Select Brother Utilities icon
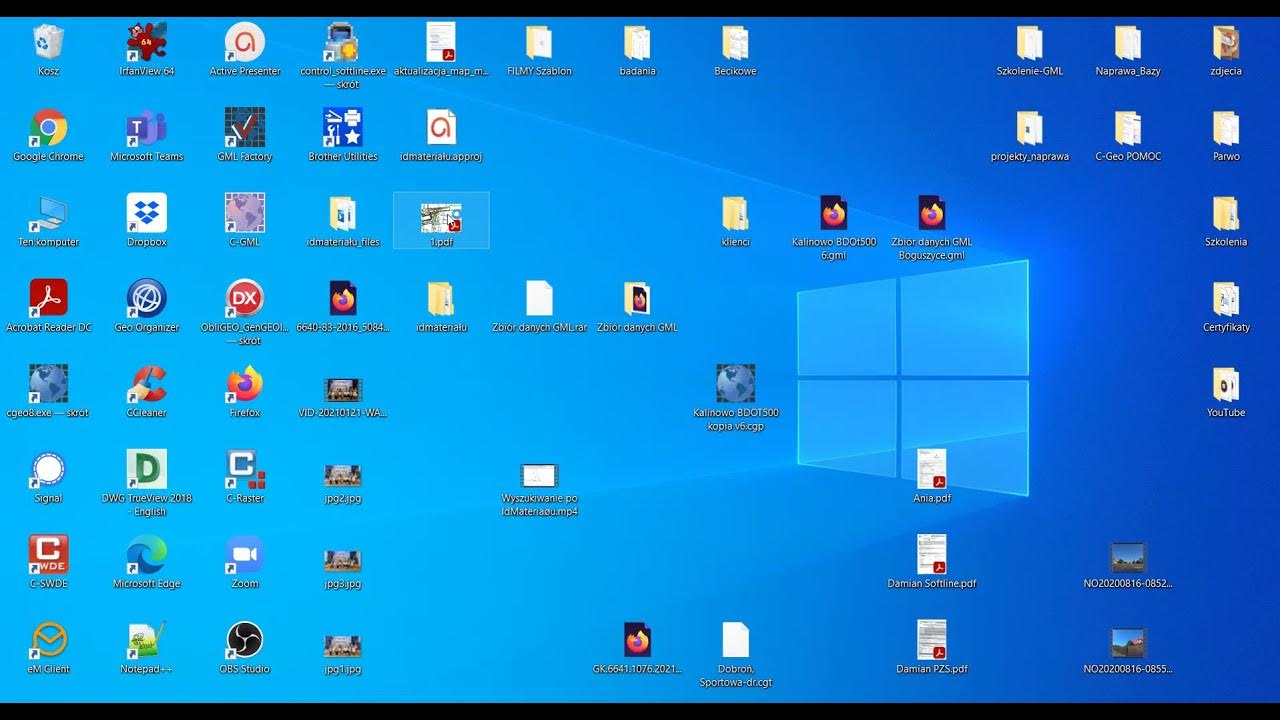The image size is (1280, 720). tap(343, 128)
